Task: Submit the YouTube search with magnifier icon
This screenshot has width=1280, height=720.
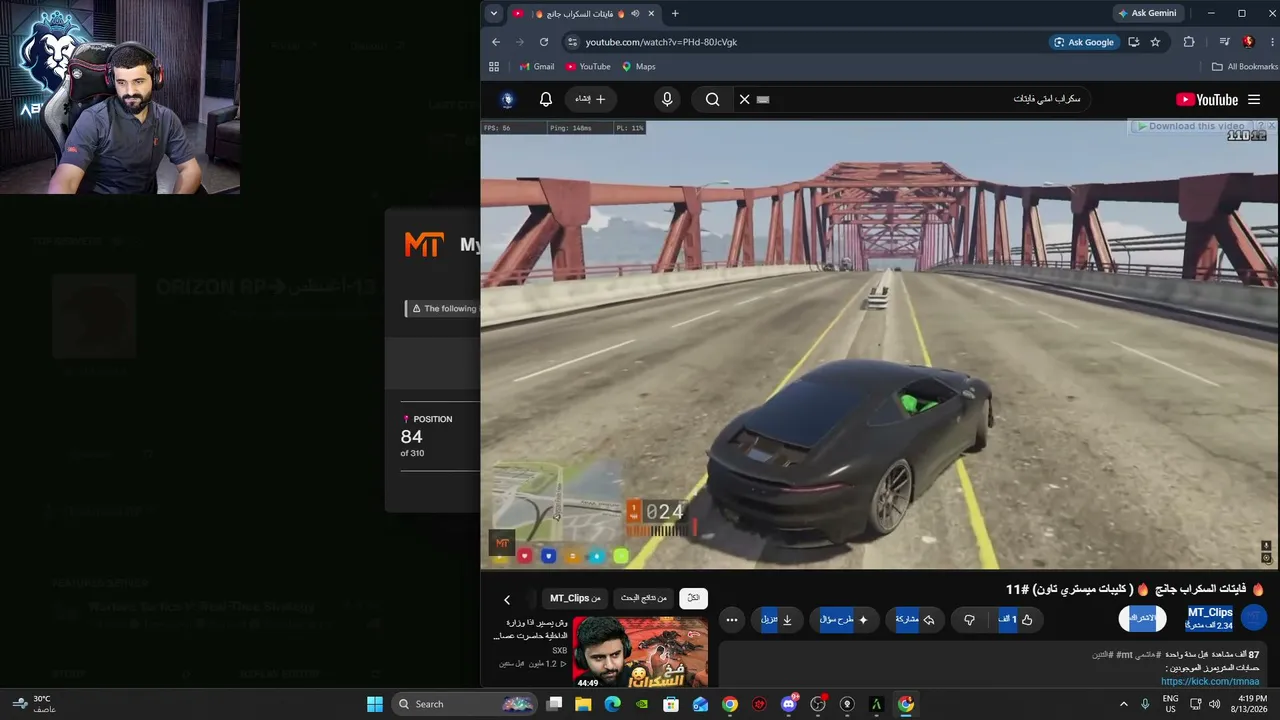Action: [712, 99]
